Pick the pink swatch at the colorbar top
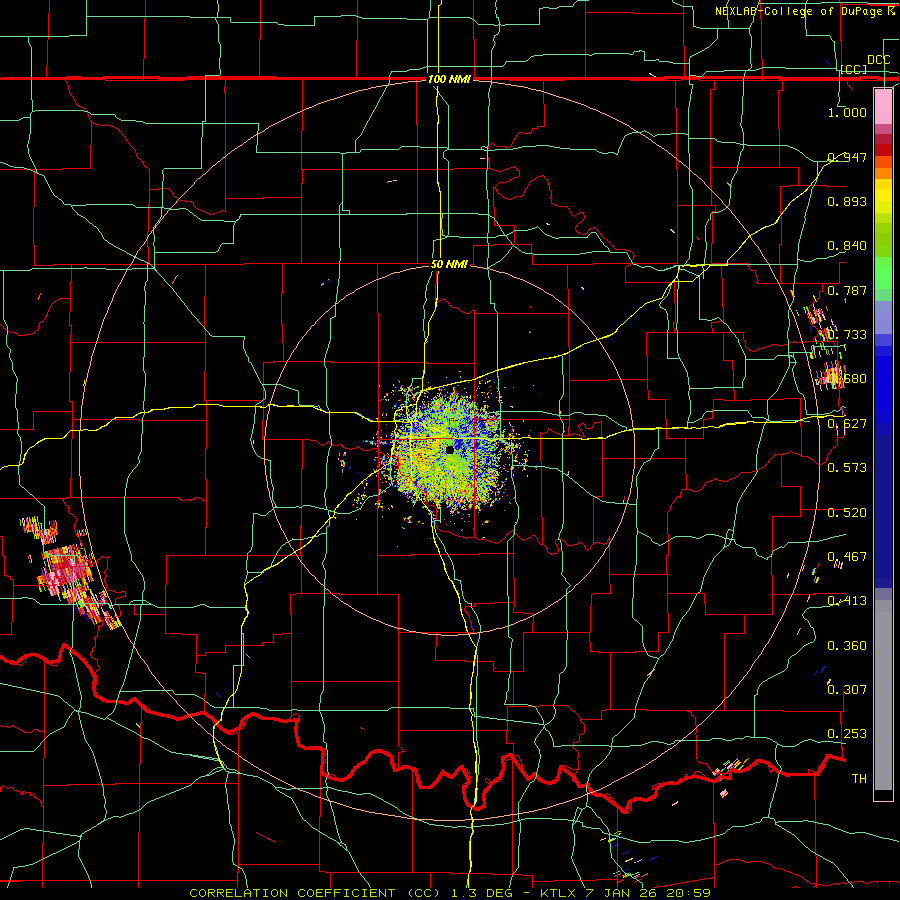The height and width of the screenshot is (900, 900). coord(883,106)
